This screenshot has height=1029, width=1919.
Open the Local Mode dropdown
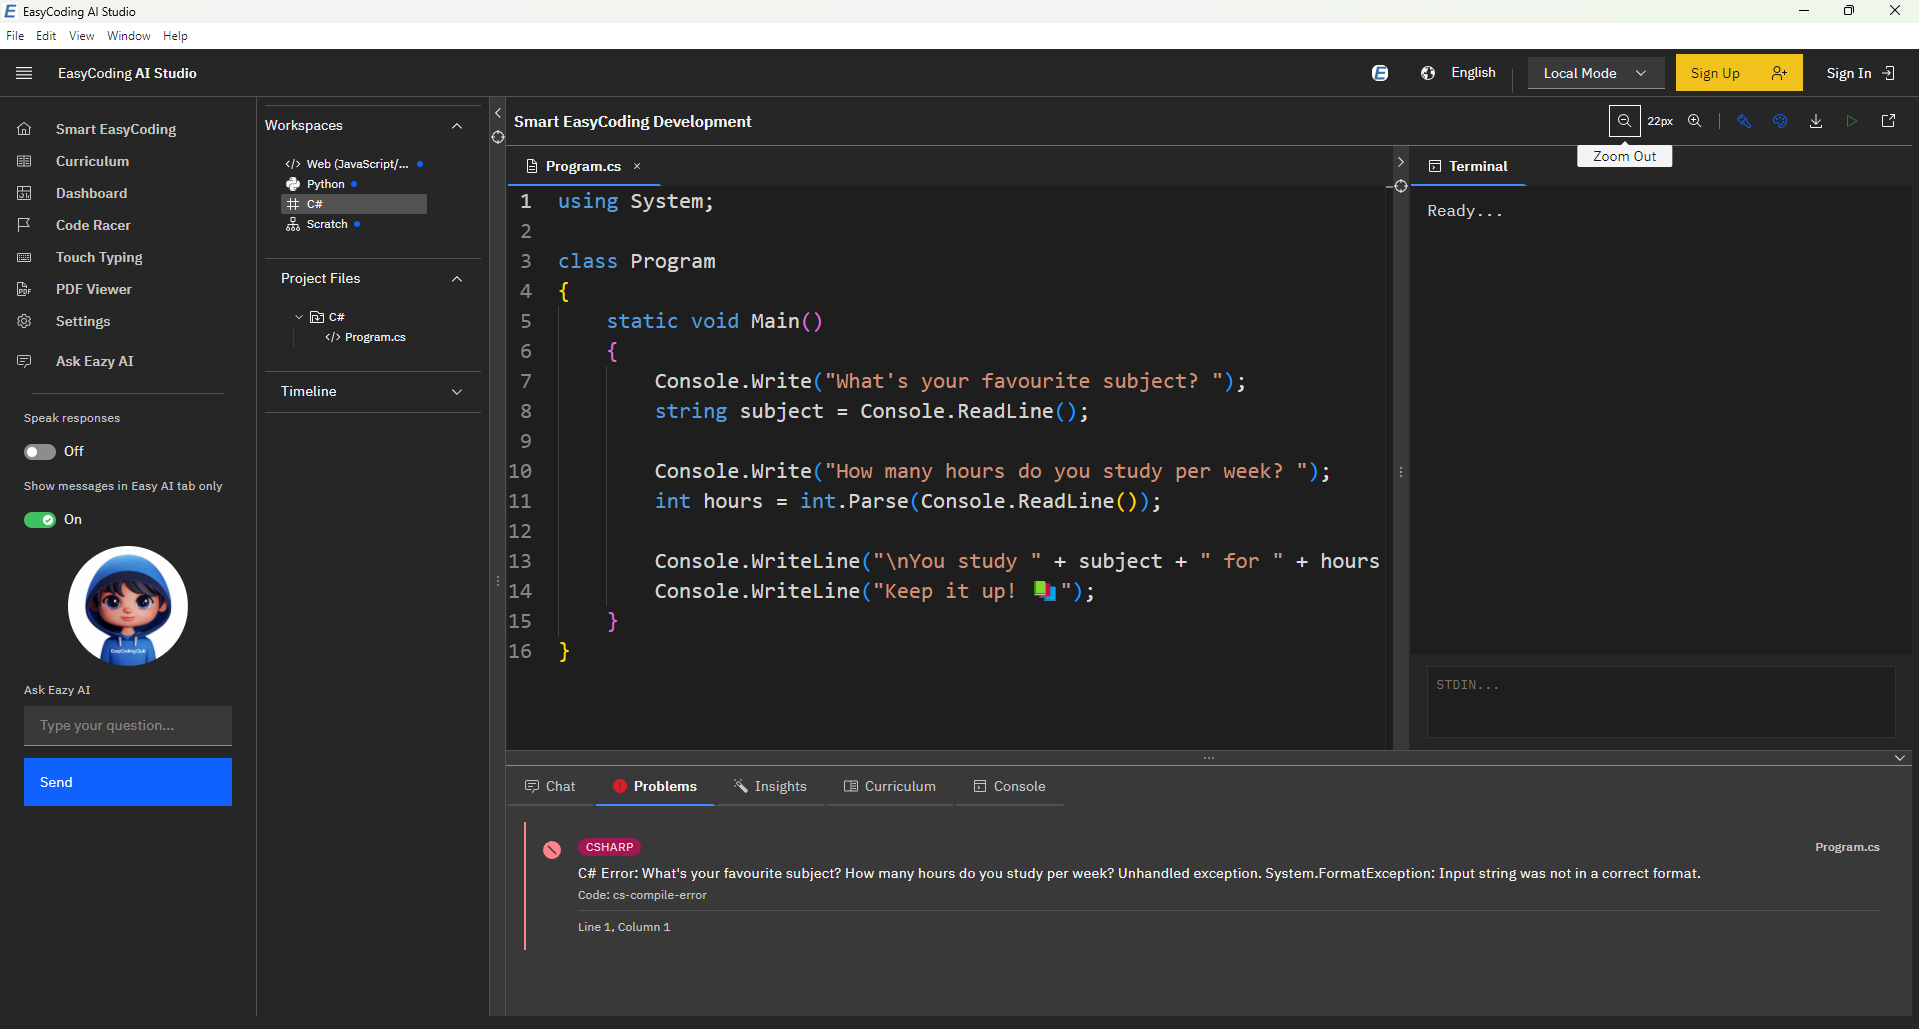click(x=1595, y=73)
